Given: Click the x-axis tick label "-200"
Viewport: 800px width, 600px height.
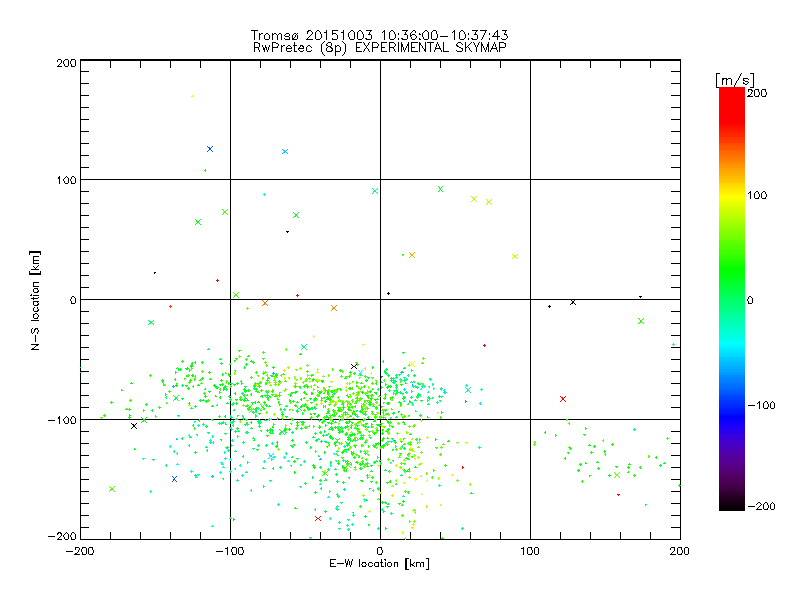Looking at the screenshot, I should coord(80,551).
